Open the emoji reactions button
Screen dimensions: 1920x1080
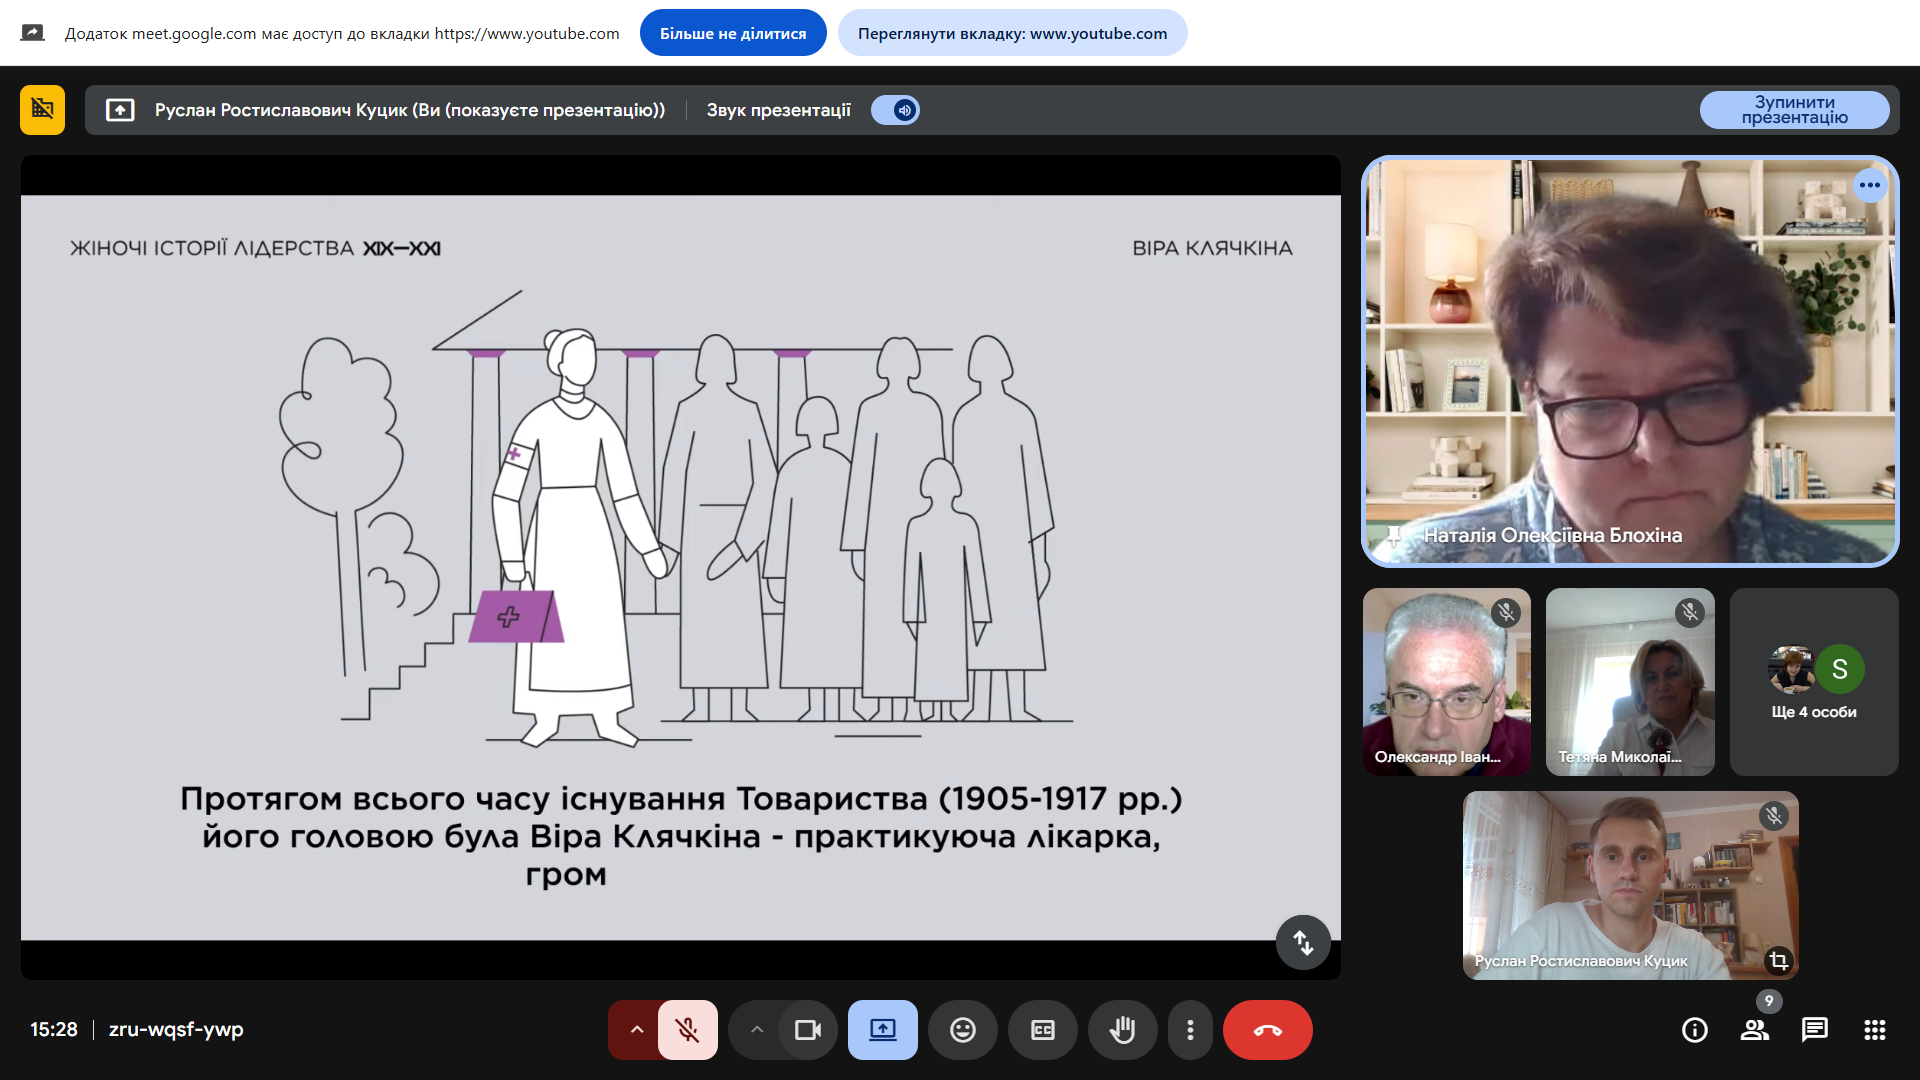coord(962,1030)
